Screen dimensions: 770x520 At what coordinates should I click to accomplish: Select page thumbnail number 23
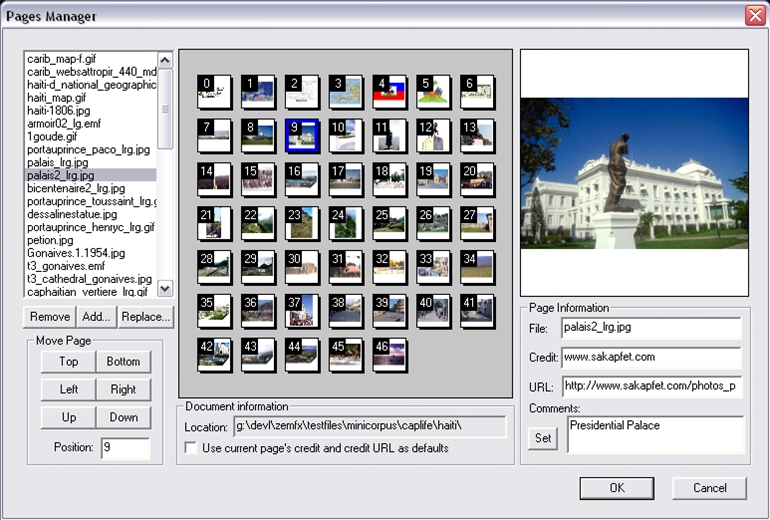[302, 224]
